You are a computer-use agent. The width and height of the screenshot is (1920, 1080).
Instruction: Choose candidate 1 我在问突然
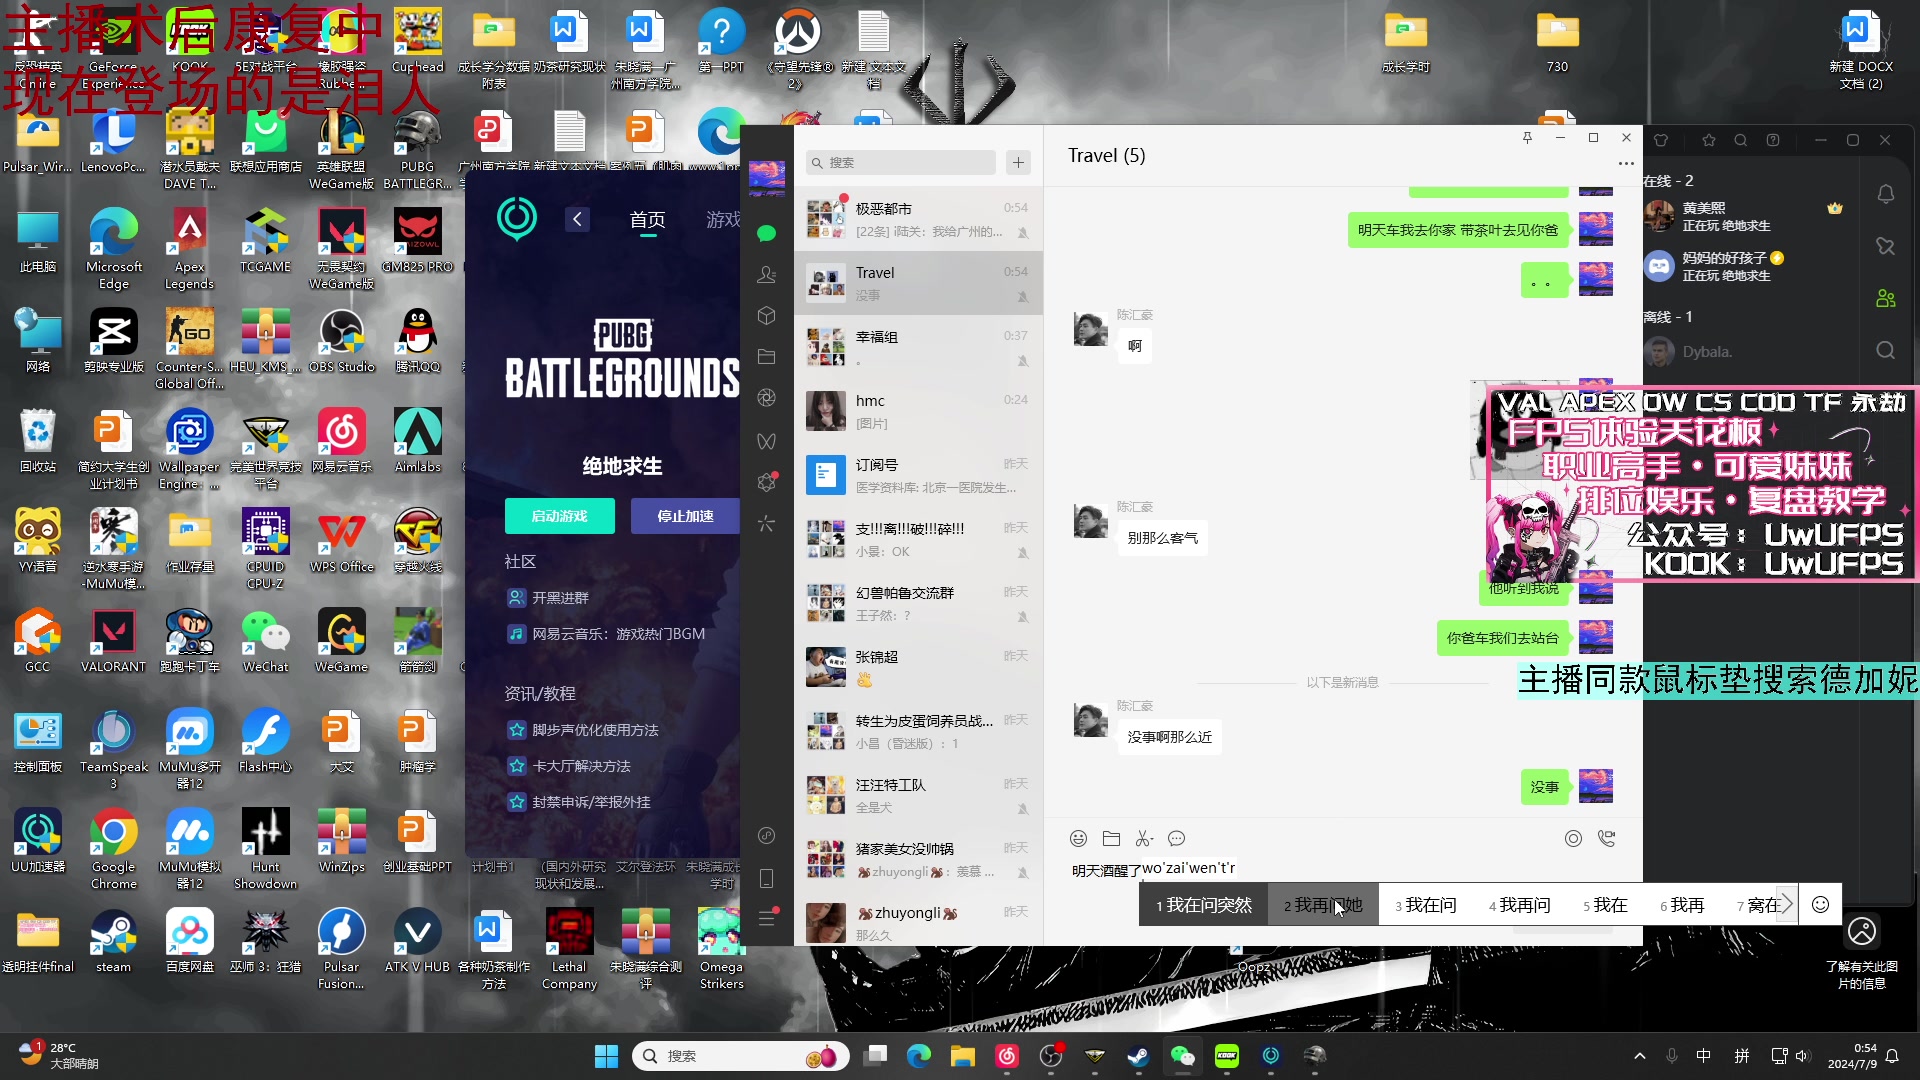point(1204,905)
